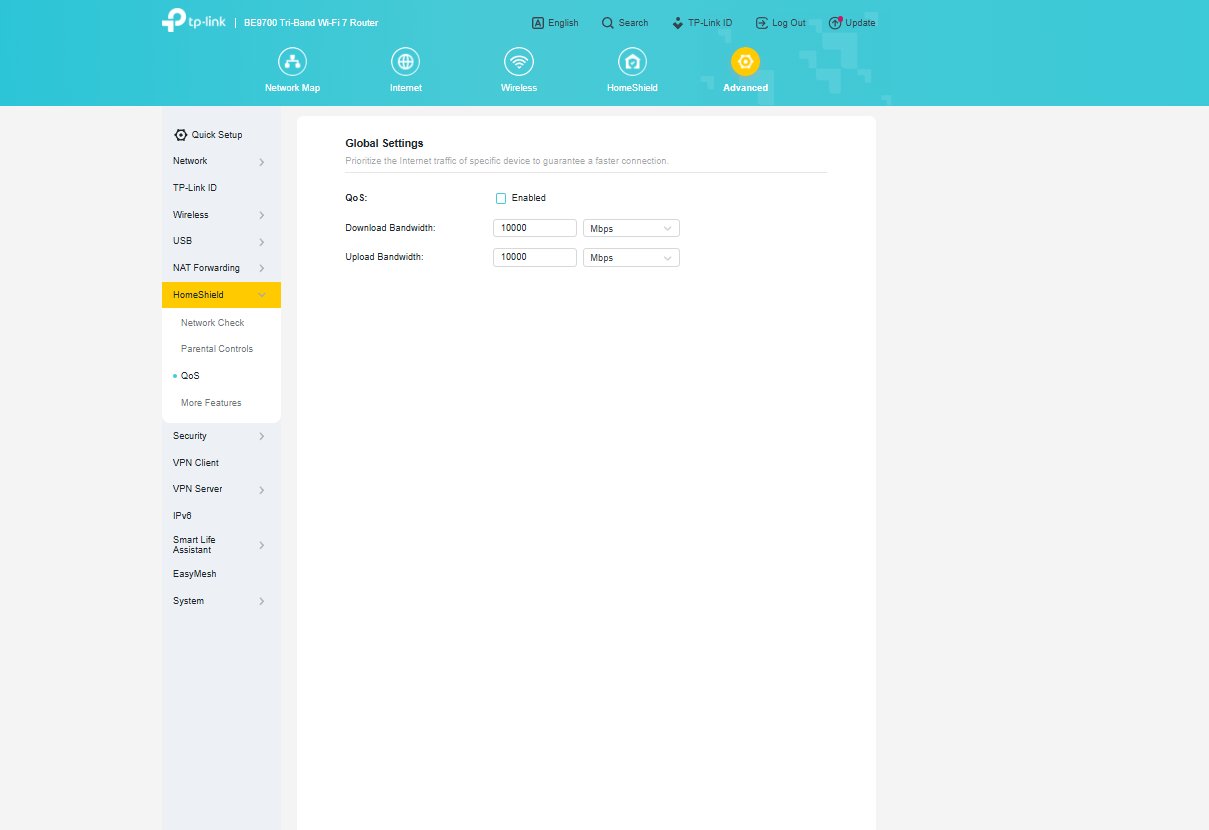The image size is (1209, 830).
Task: Click the TP-Link ID icon
Action: [x=702, y=22]
